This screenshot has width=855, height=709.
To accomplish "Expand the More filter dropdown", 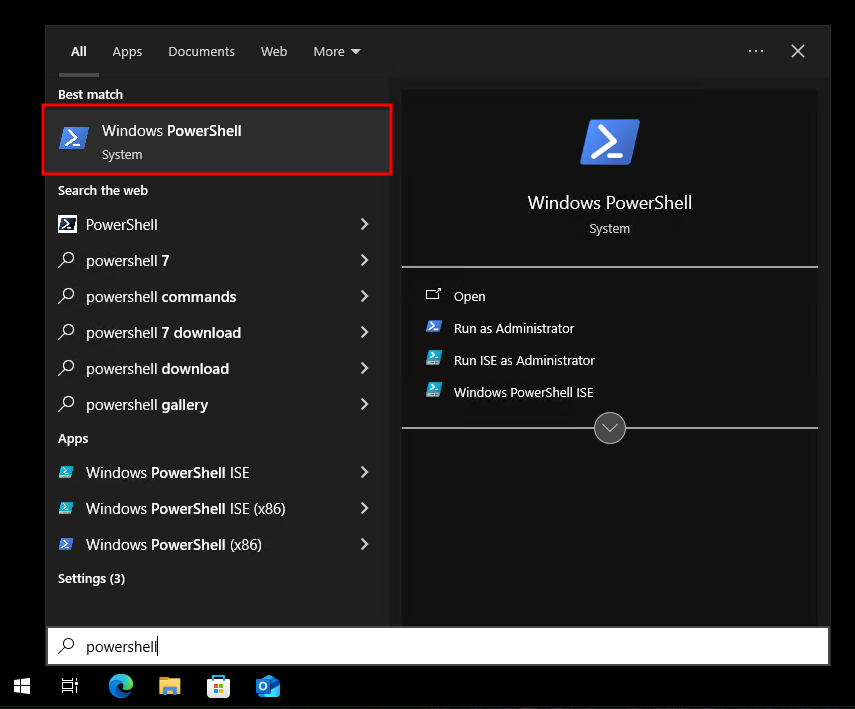I will click(336, 51).
